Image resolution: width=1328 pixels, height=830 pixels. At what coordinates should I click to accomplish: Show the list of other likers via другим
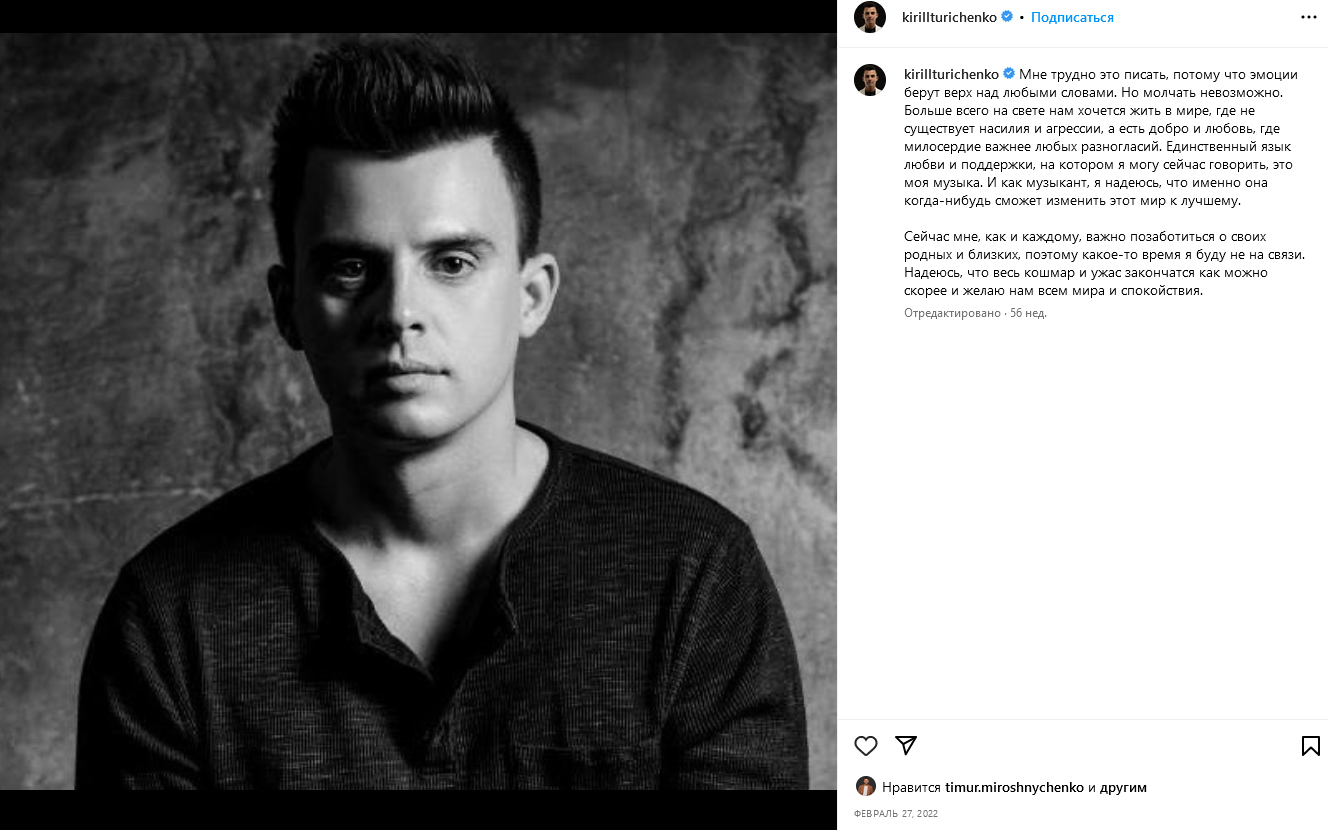click(1123, 787)
